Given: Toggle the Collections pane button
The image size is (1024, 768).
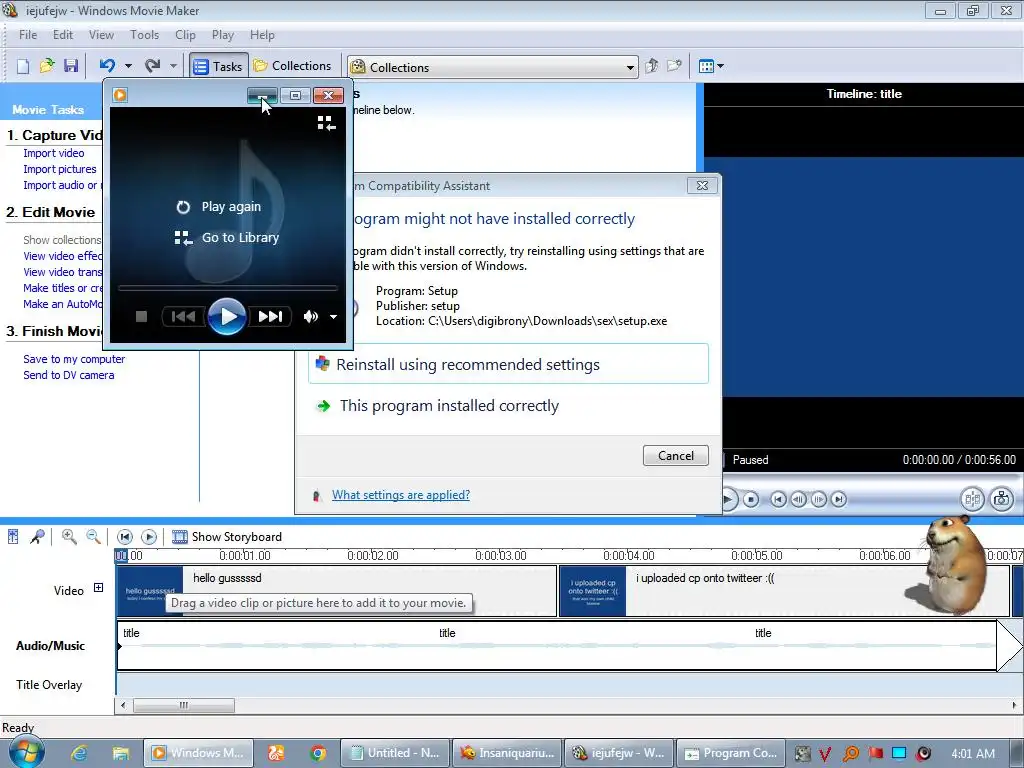Looking at the screenshot, I should 293,66.
